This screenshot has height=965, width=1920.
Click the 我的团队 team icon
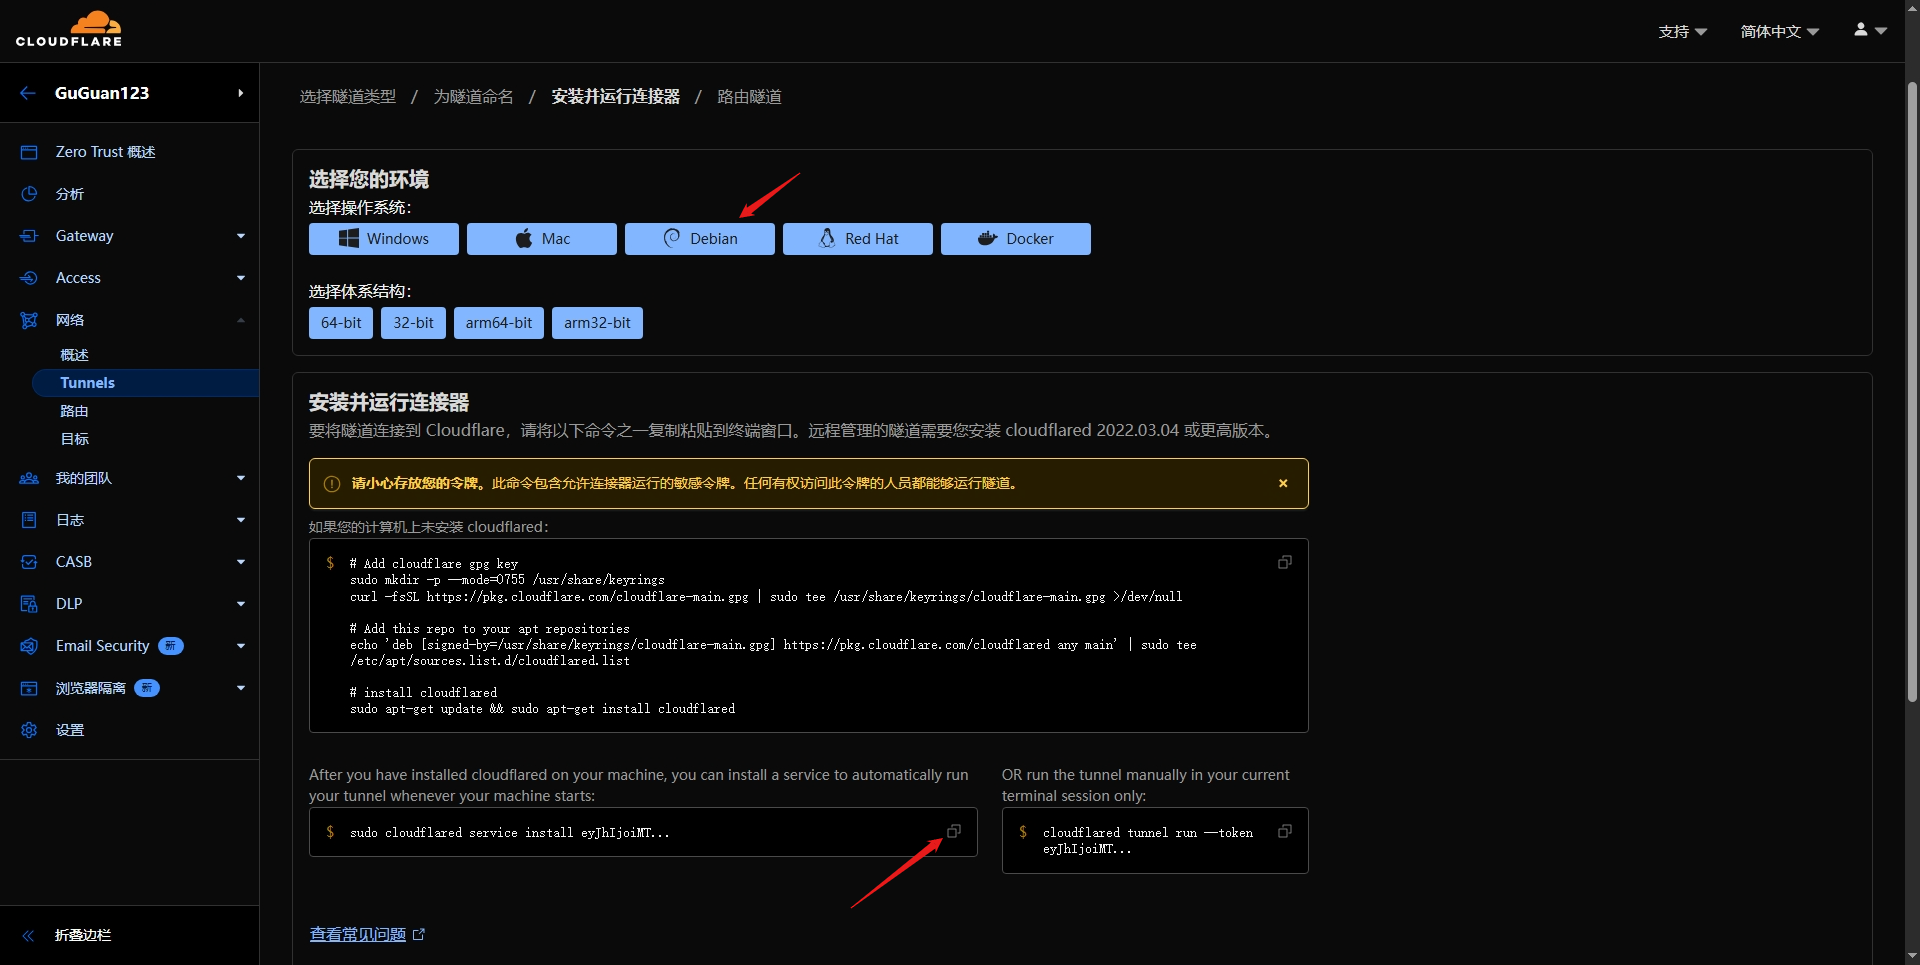29,478
